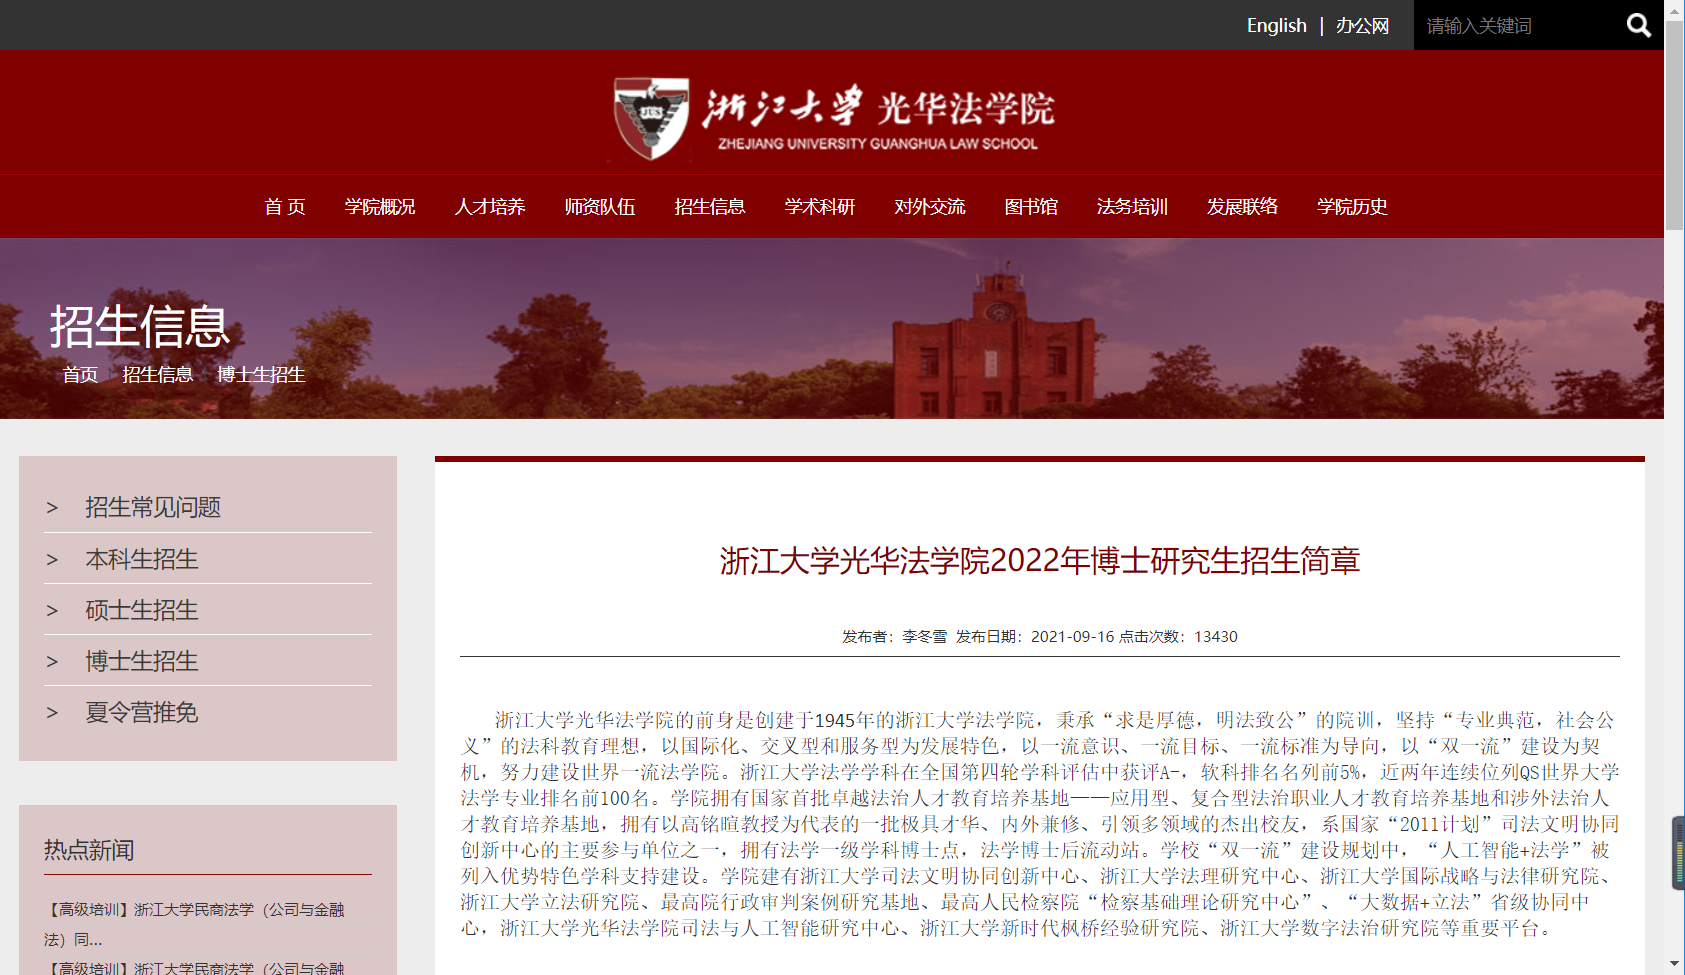Switch to the English version
Screen dimensions: 1685x975
click(1276, 25)
